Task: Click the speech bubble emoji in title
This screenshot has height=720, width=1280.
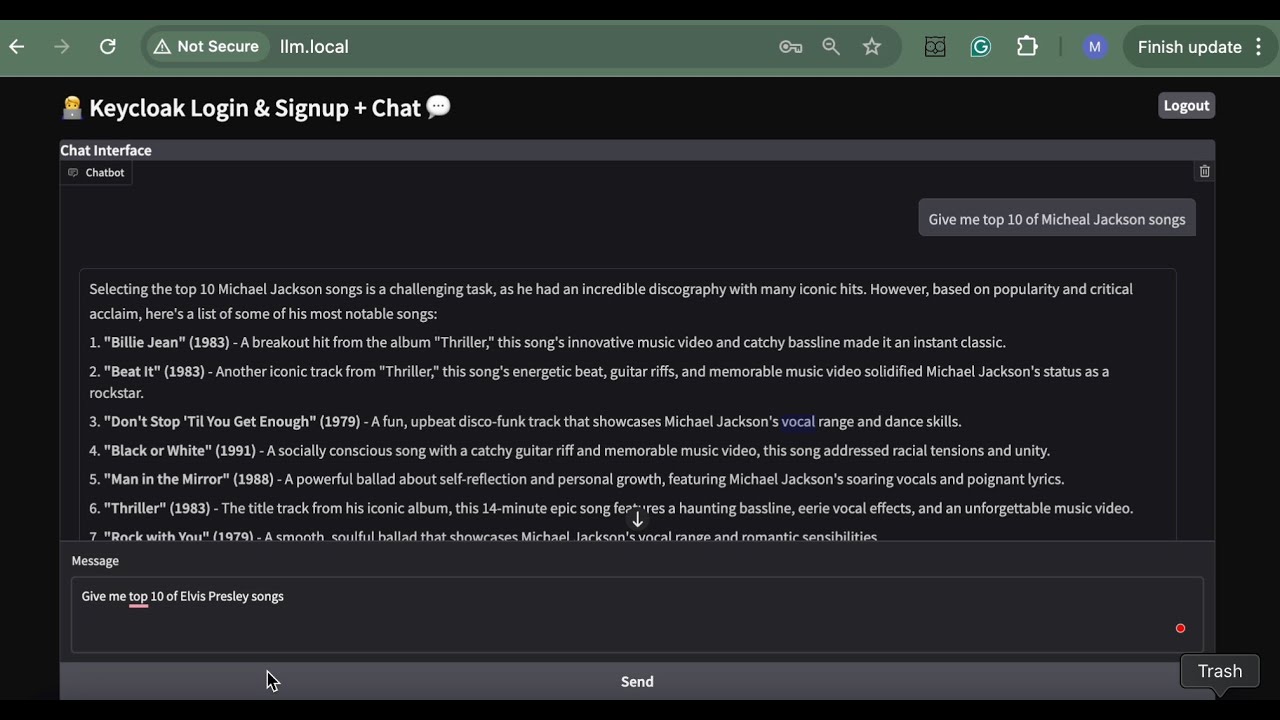Action: pyautogui.click(x=438, y=107)
